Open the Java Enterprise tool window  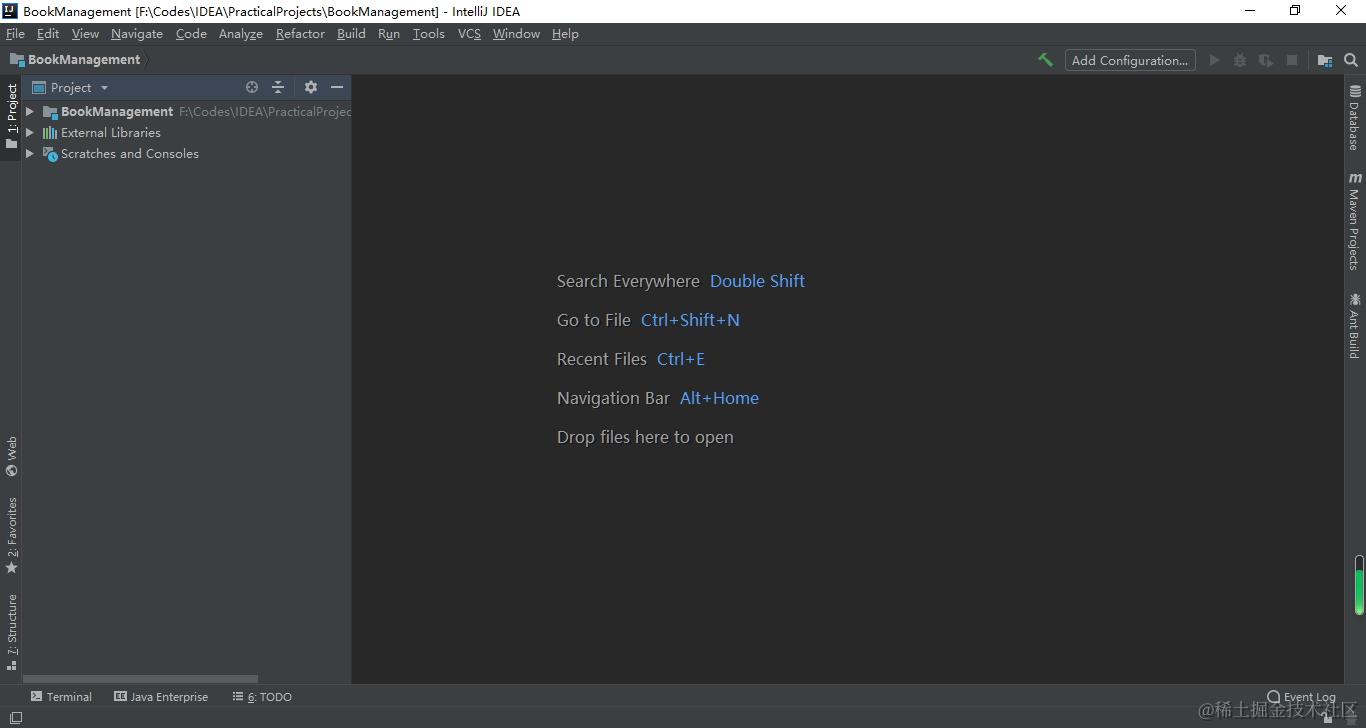(161, 697)
